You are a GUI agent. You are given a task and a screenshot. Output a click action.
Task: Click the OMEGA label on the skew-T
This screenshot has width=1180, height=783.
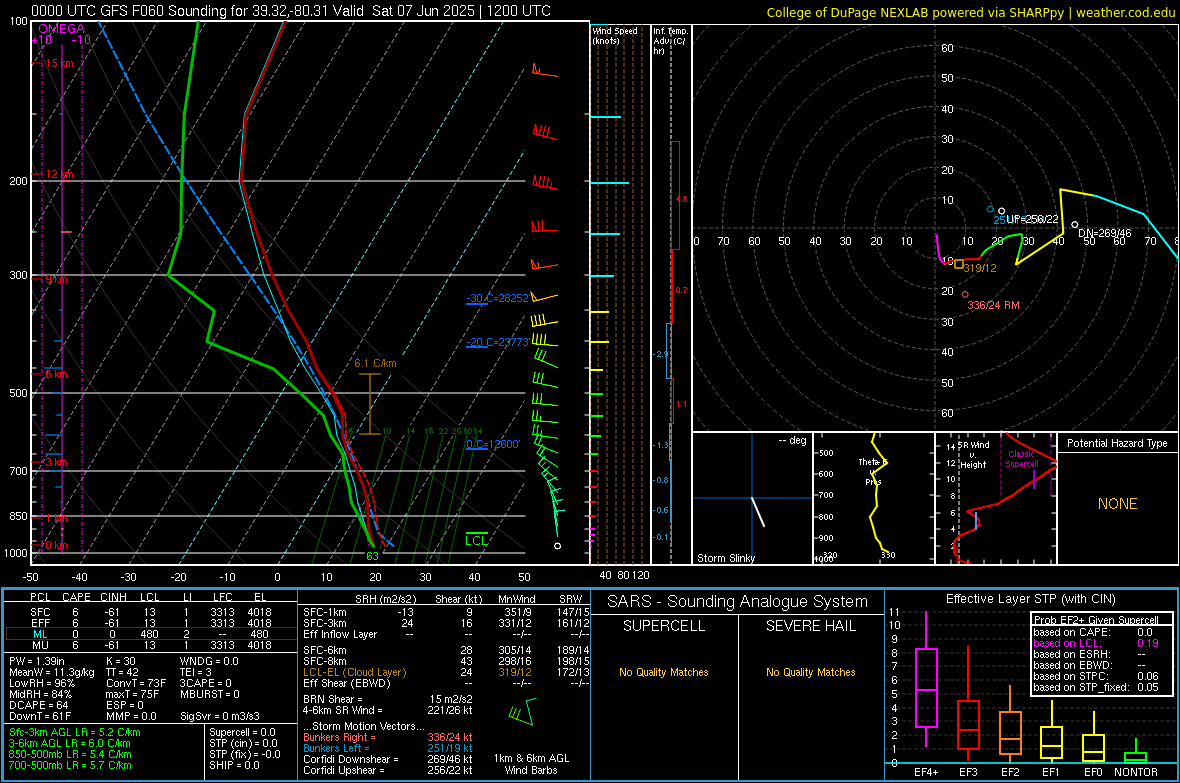61,29
